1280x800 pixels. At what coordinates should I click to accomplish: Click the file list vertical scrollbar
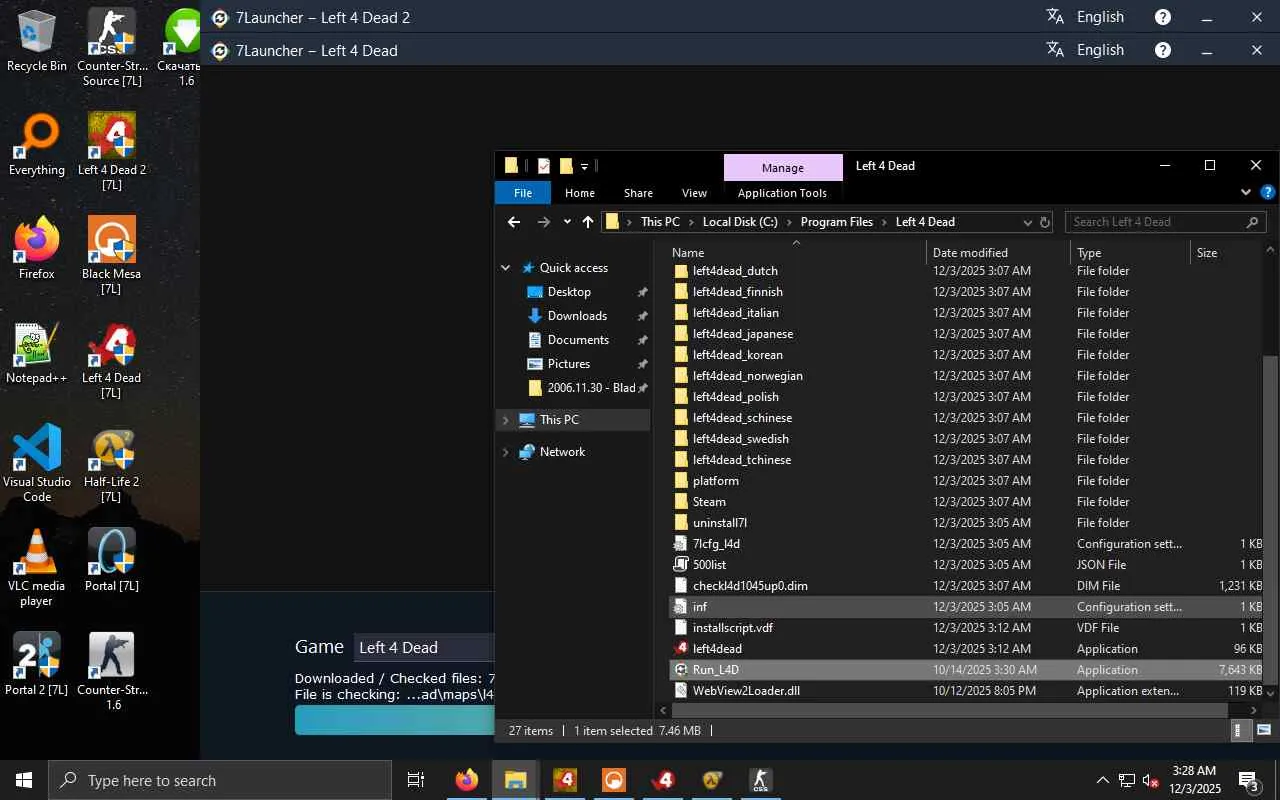(1270, 520)
